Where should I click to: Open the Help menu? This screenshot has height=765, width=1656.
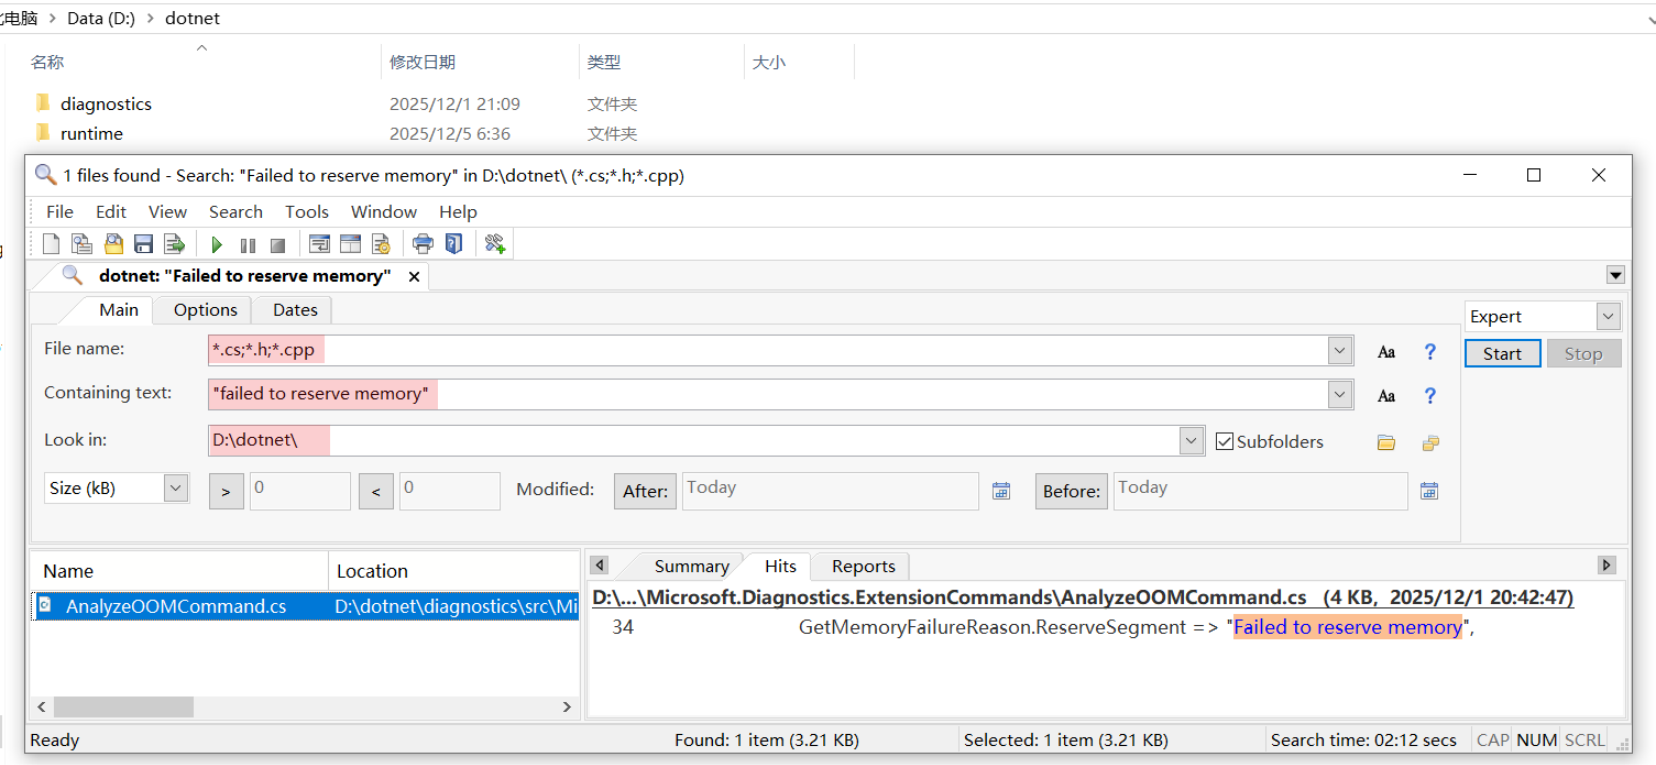click(x=458, y=212)
